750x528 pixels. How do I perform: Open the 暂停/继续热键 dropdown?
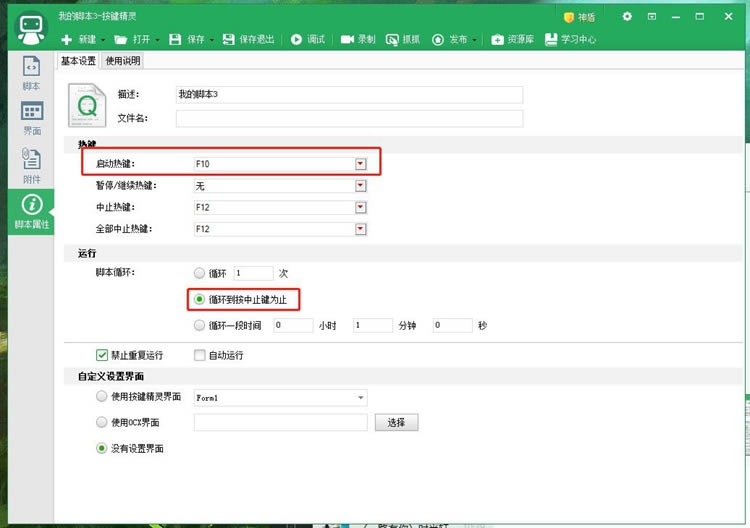click(360, 186)
